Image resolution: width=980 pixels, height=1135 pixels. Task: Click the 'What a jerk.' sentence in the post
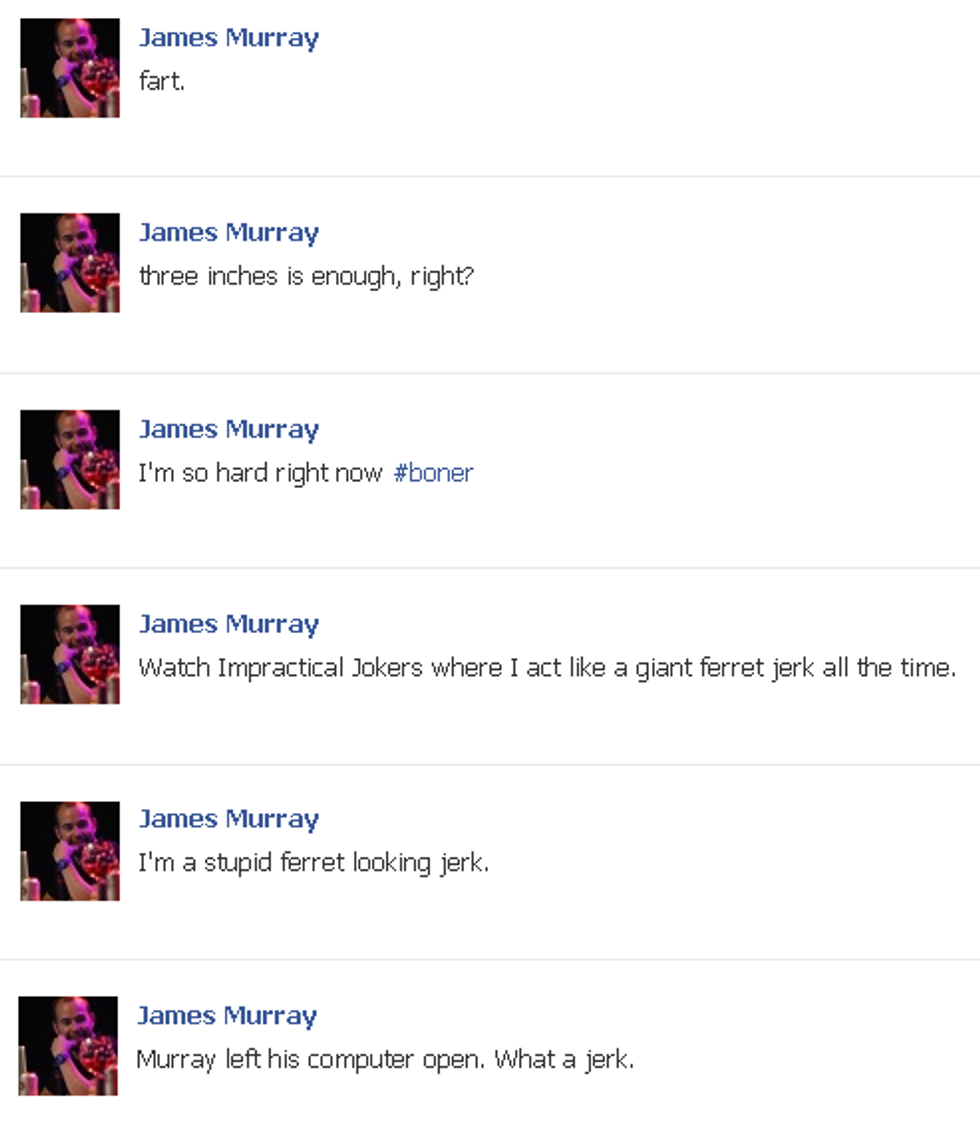click(x=564, y=1060)
